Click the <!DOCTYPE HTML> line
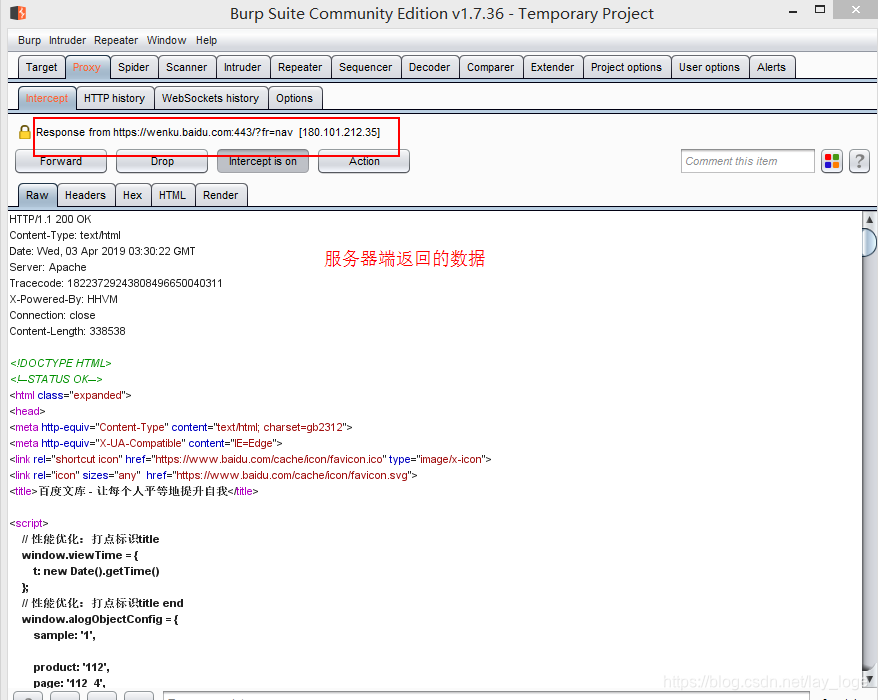 [60, 363]
